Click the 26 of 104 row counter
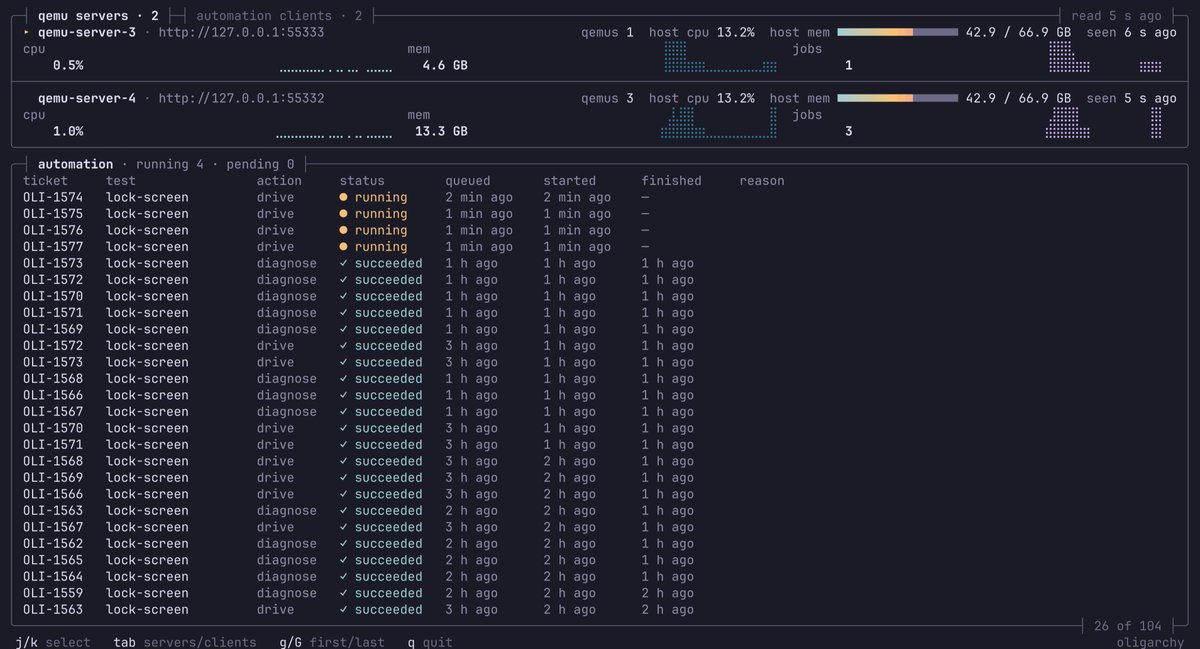Viewport: 1200px width, 649px height. 1128,626
